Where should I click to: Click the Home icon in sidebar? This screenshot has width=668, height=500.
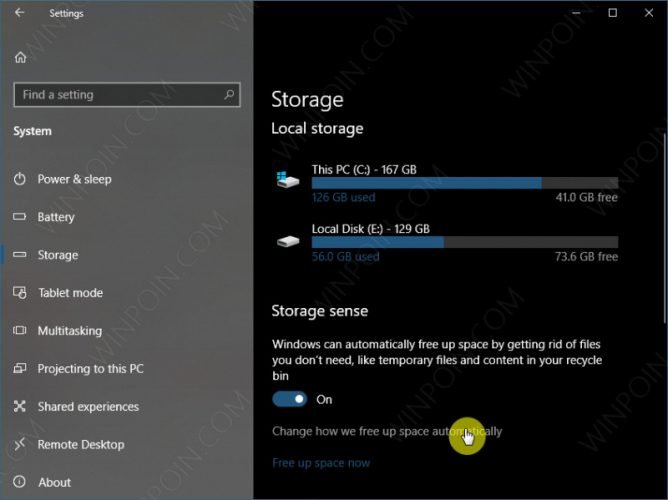tap(20, 57)
